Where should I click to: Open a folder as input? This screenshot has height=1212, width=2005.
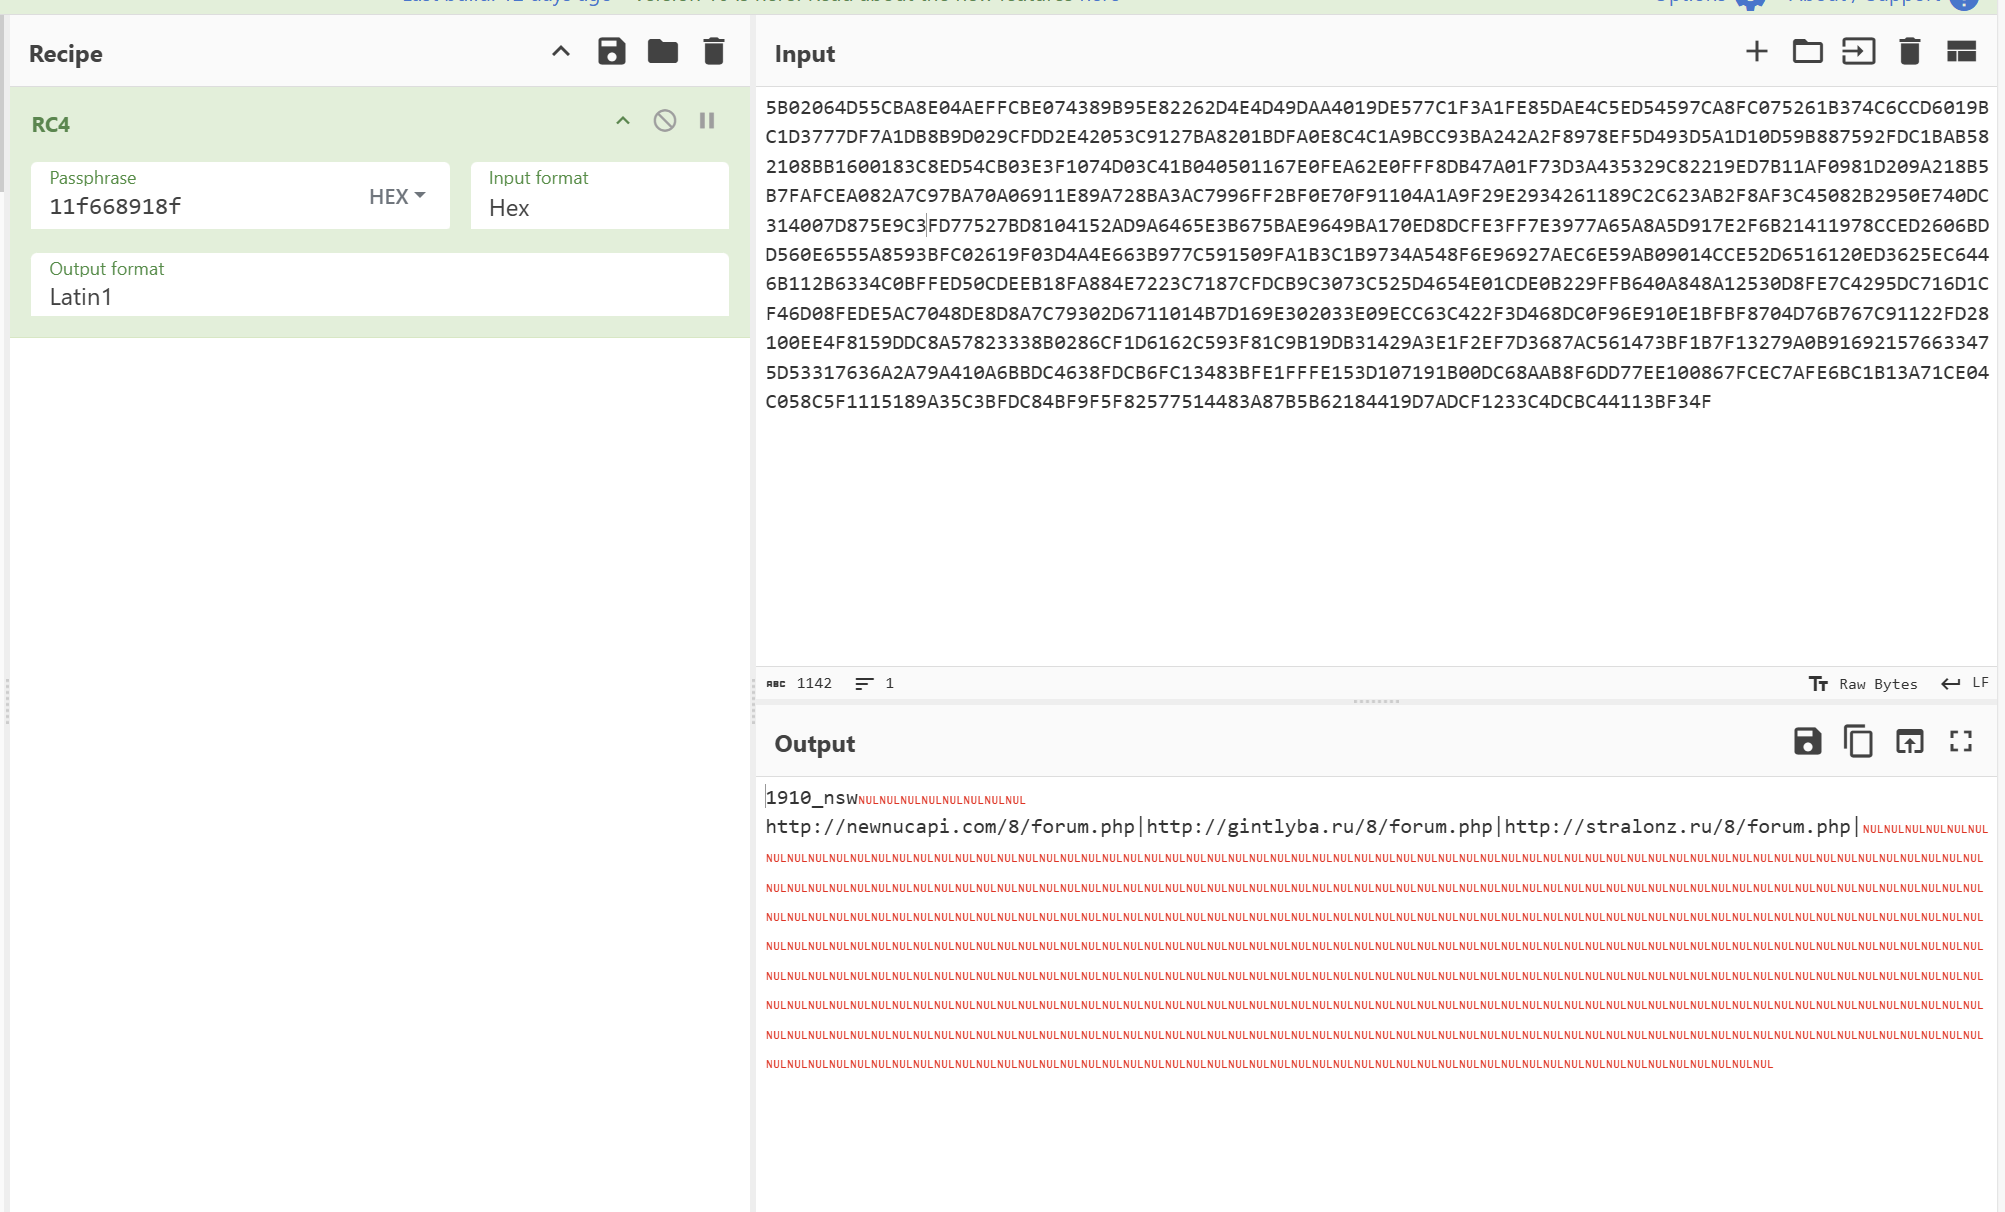pos(1807,52)
